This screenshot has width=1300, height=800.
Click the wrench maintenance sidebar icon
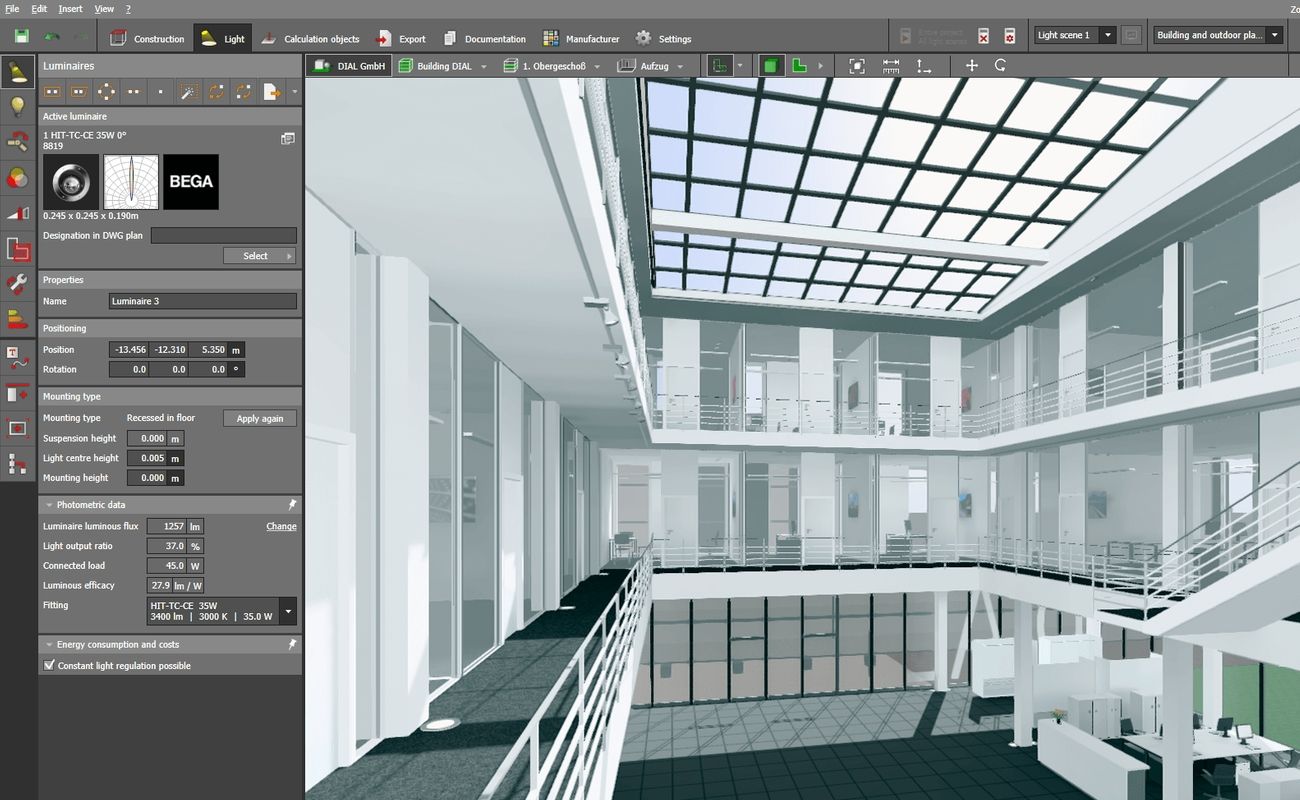point(17,284)
